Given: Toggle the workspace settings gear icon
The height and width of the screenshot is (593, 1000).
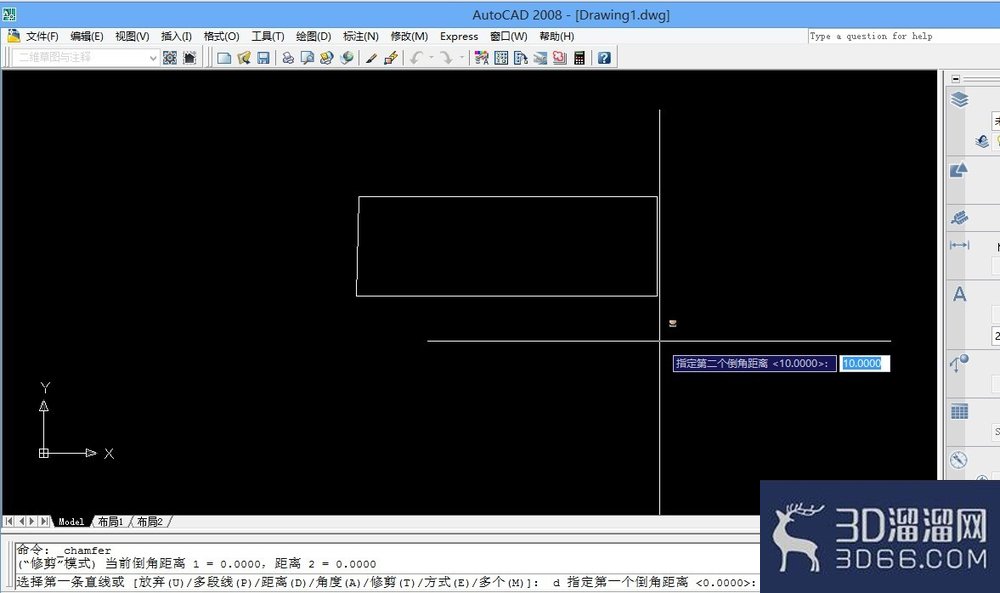Looking at the screenshot, I should click(170, 58).
